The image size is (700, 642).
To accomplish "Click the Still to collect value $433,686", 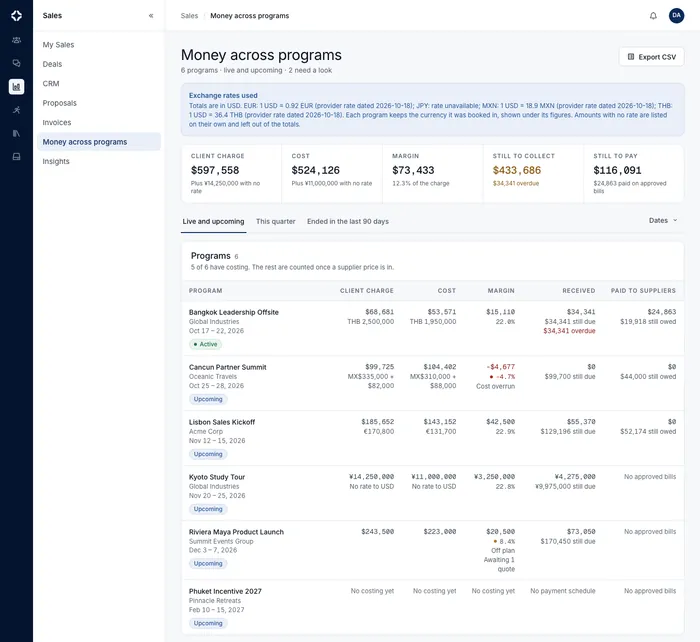I will 517,170.
